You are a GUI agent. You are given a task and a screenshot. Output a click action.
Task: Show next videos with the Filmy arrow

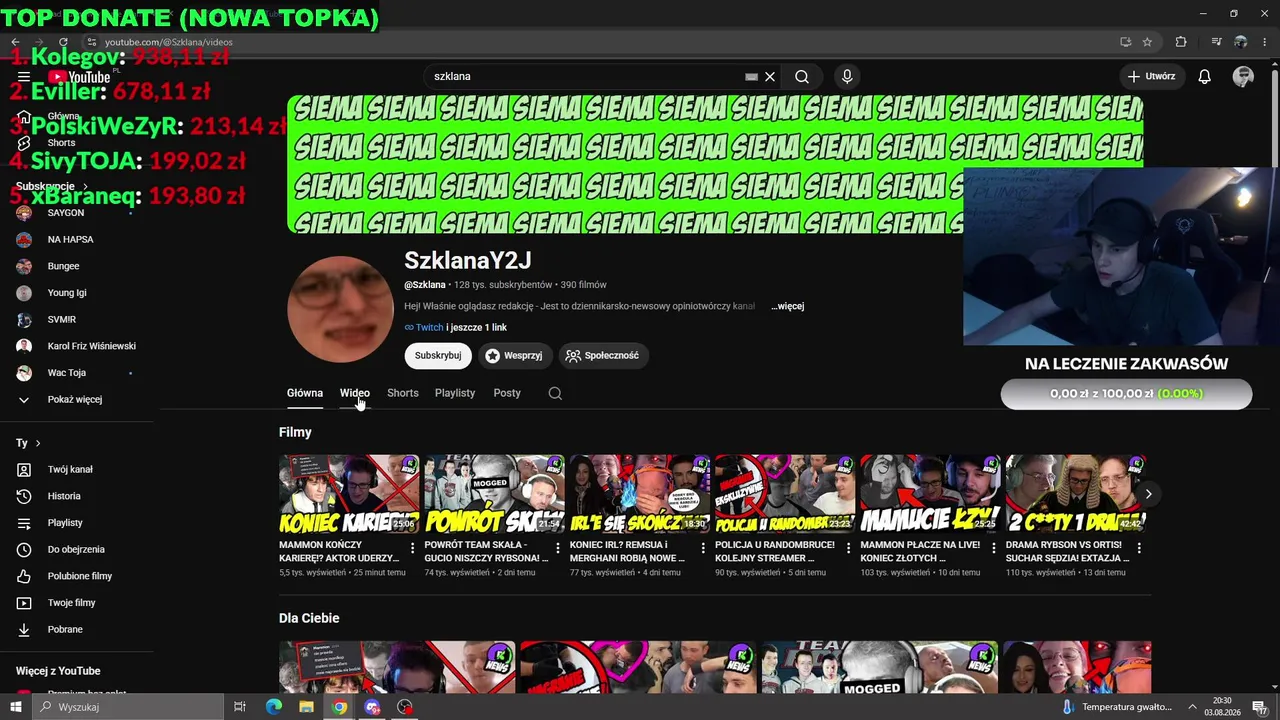[1148, 494]
